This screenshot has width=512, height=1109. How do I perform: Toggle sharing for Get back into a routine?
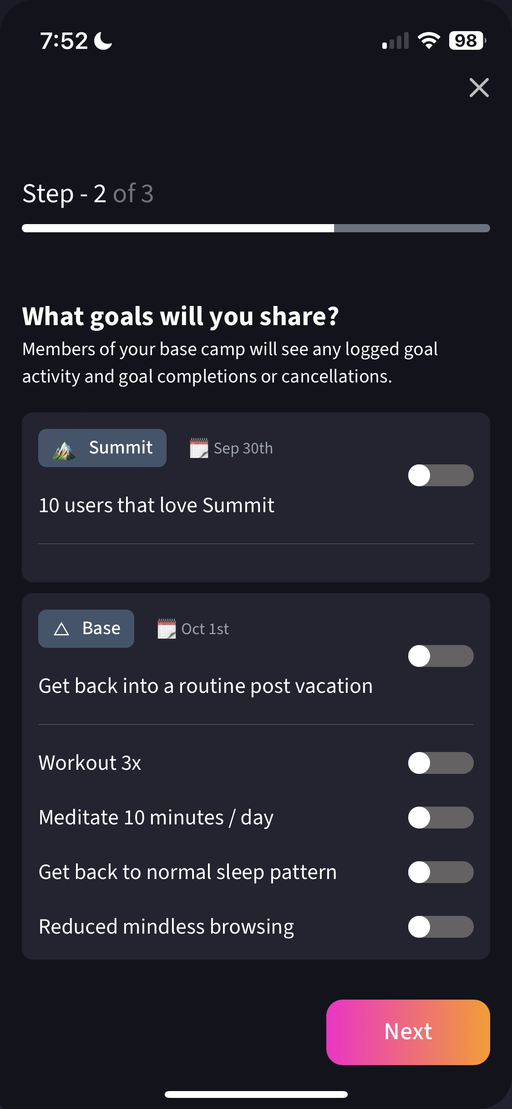click(x=441, y=656)
